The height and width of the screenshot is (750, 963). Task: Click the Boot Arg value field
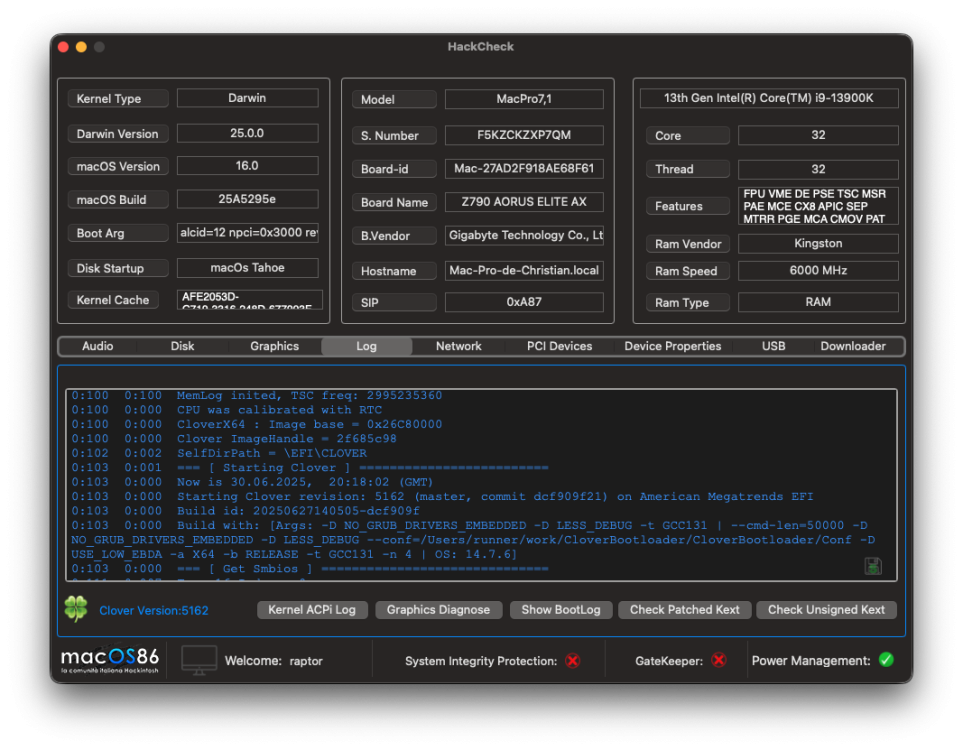248,233
